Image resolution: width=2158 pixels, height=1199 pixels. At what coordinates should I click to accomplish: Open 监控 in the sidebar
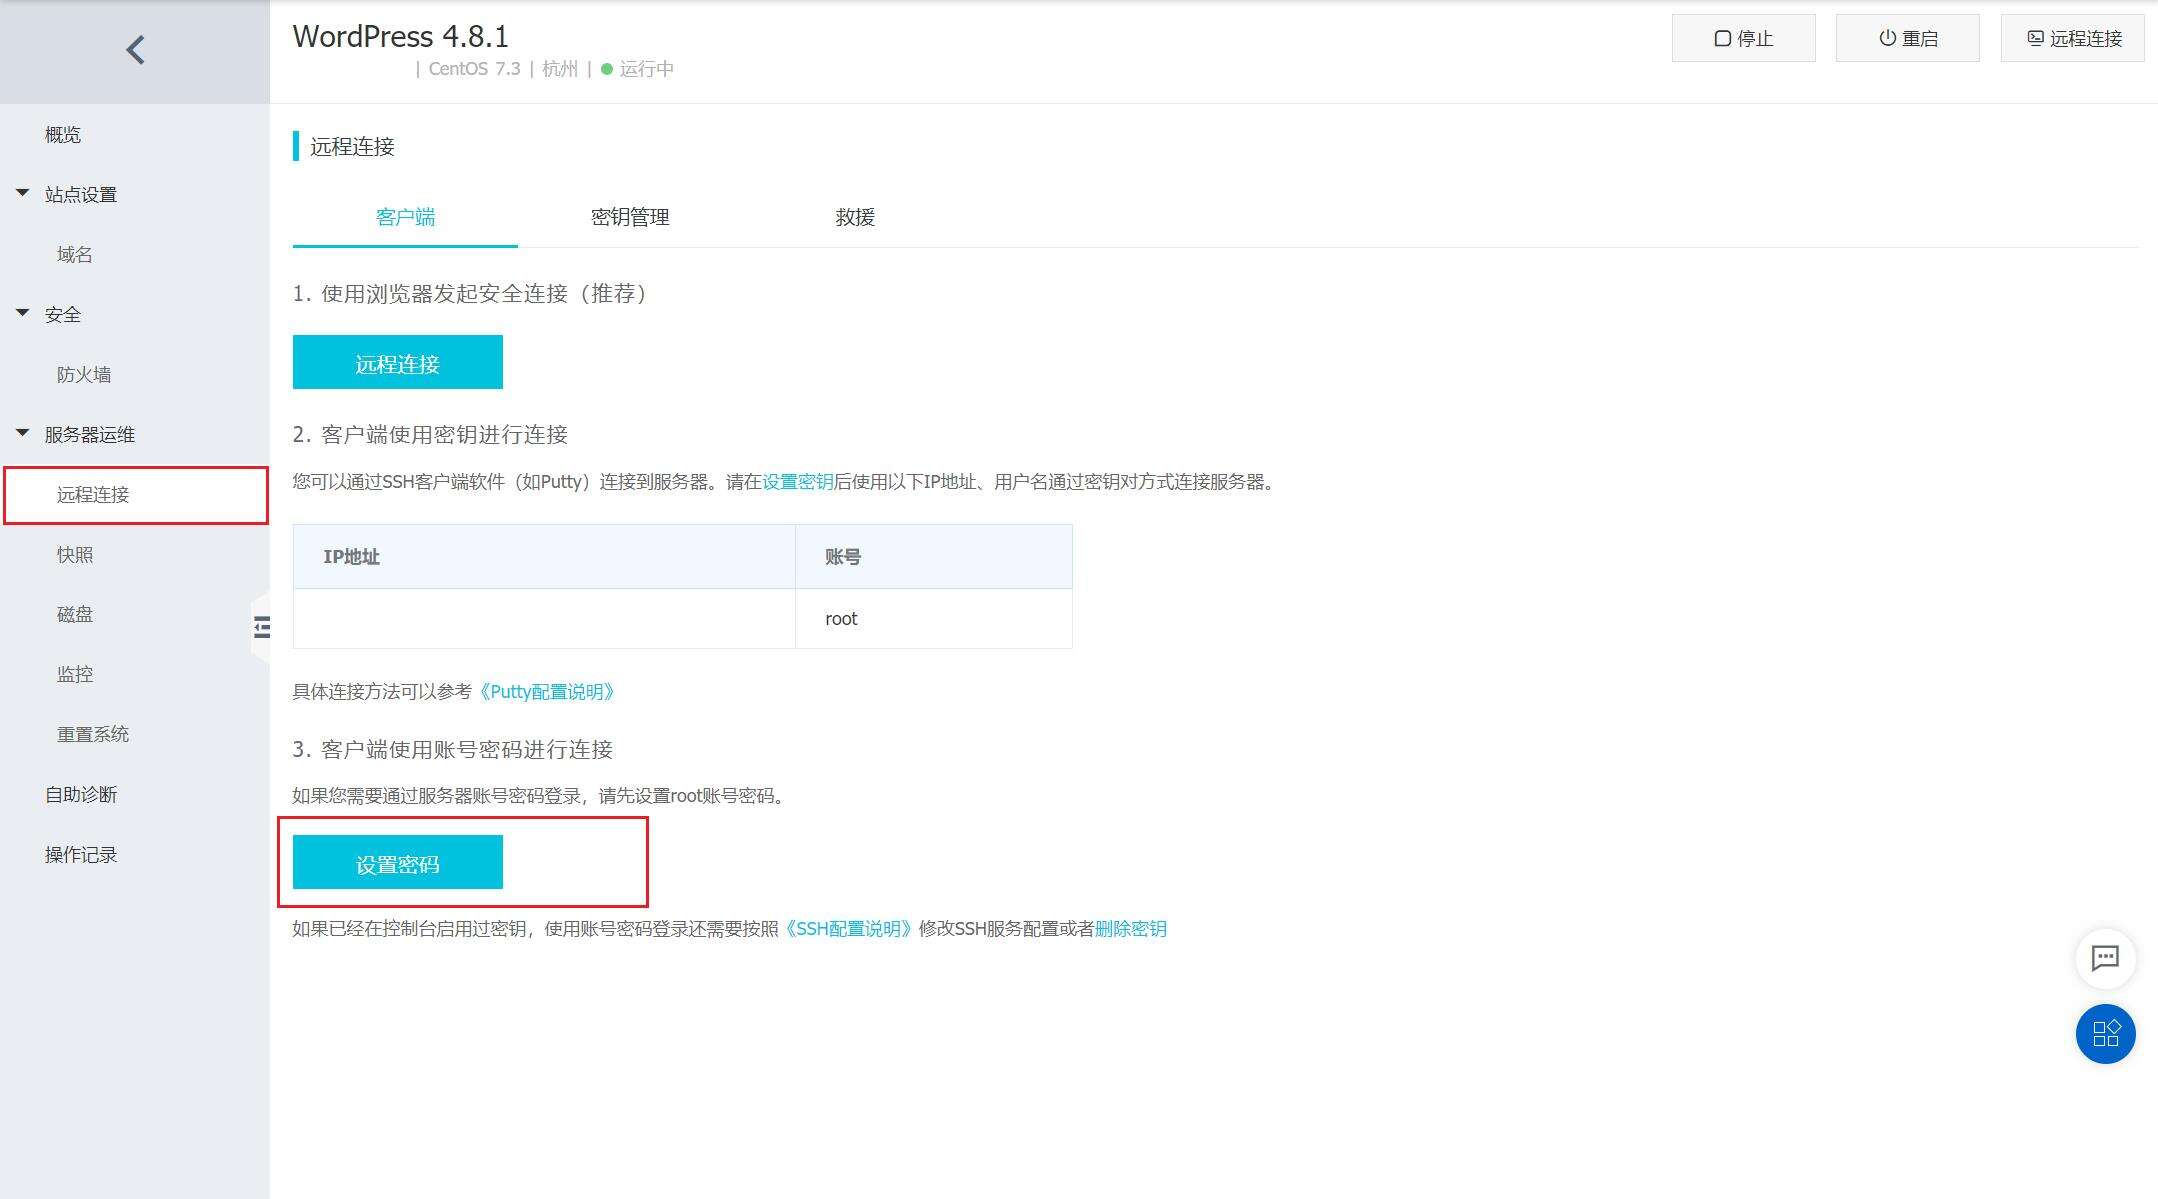point(74,674)
